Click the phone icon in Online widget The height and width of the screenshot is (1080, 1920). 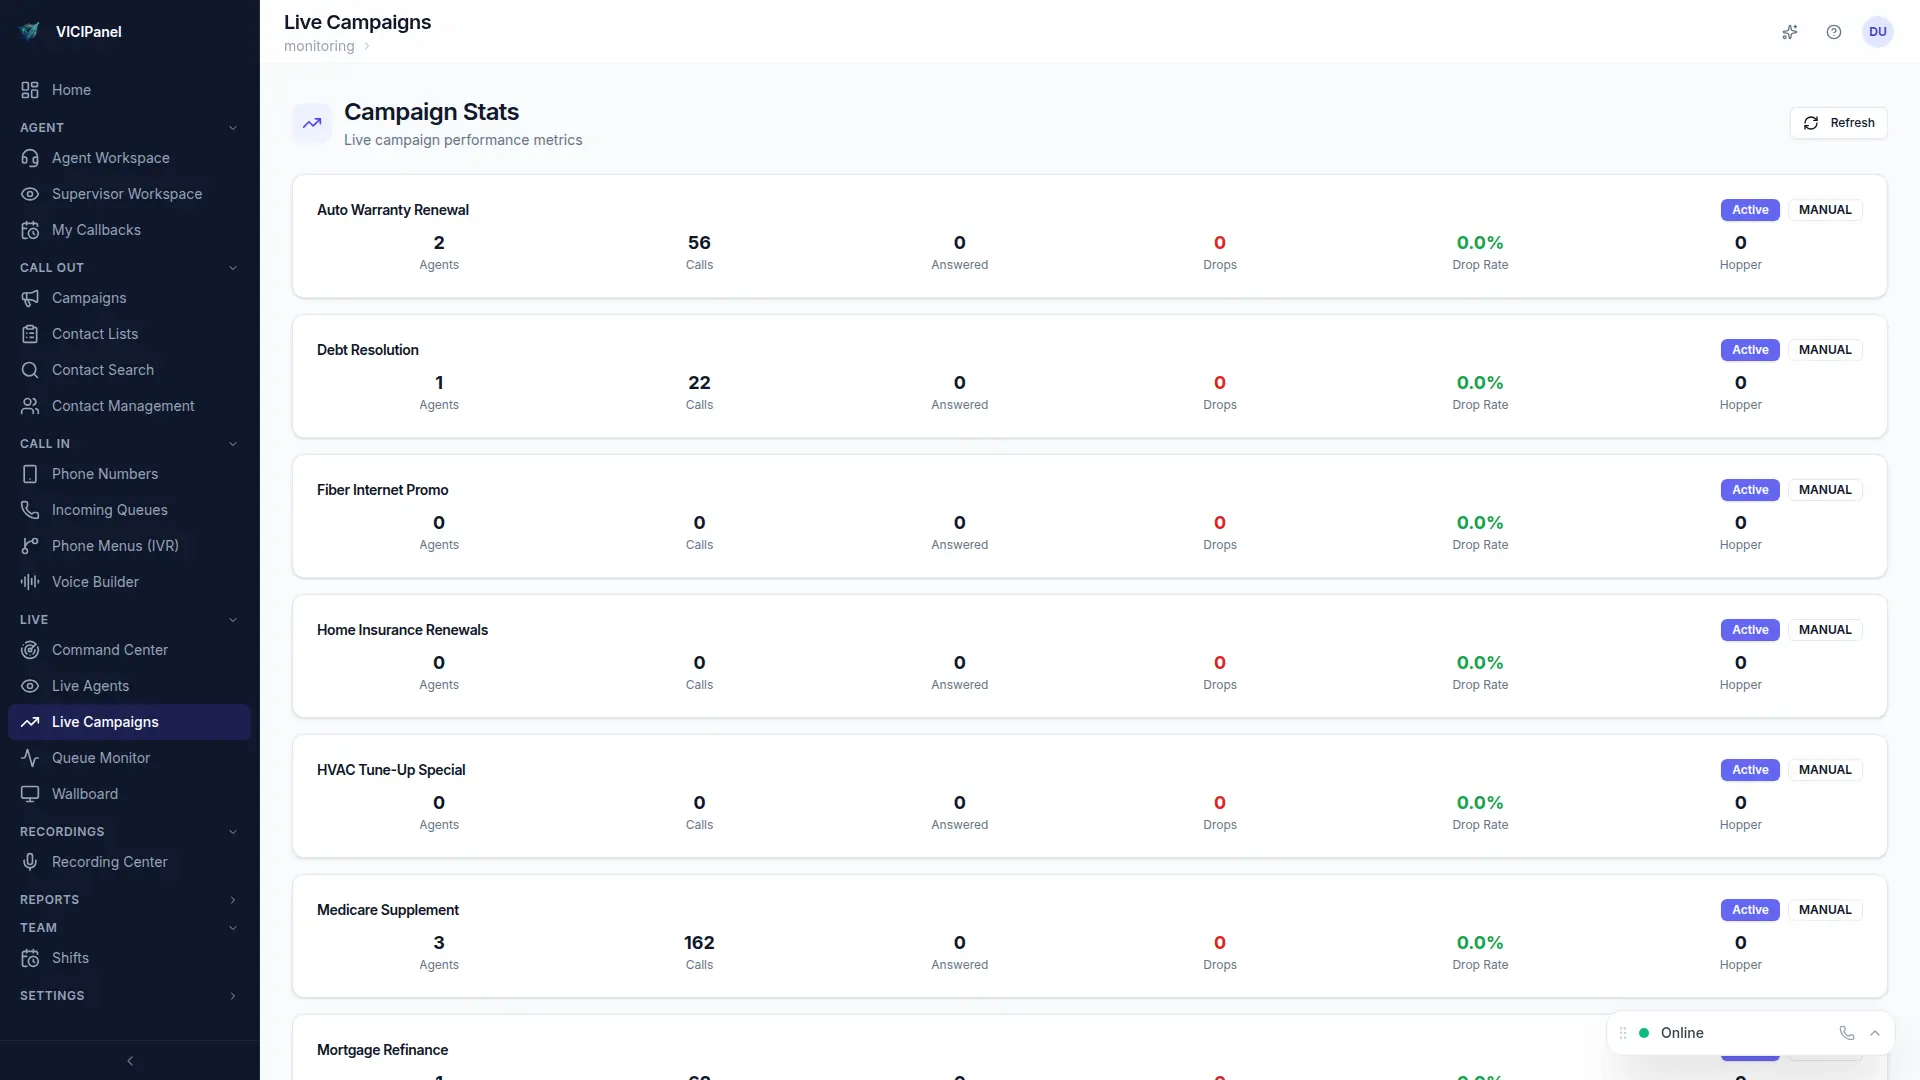[x=1847, y=1033]
